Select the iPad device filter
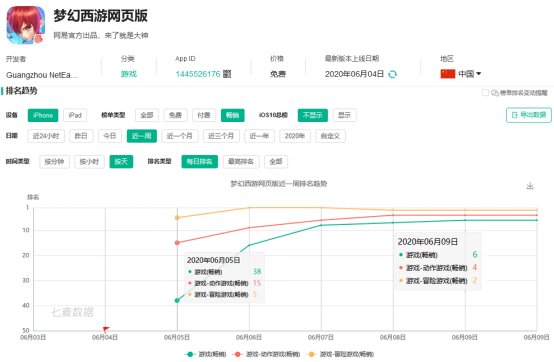The image size is (554, 362). click(x=75, y=115)
